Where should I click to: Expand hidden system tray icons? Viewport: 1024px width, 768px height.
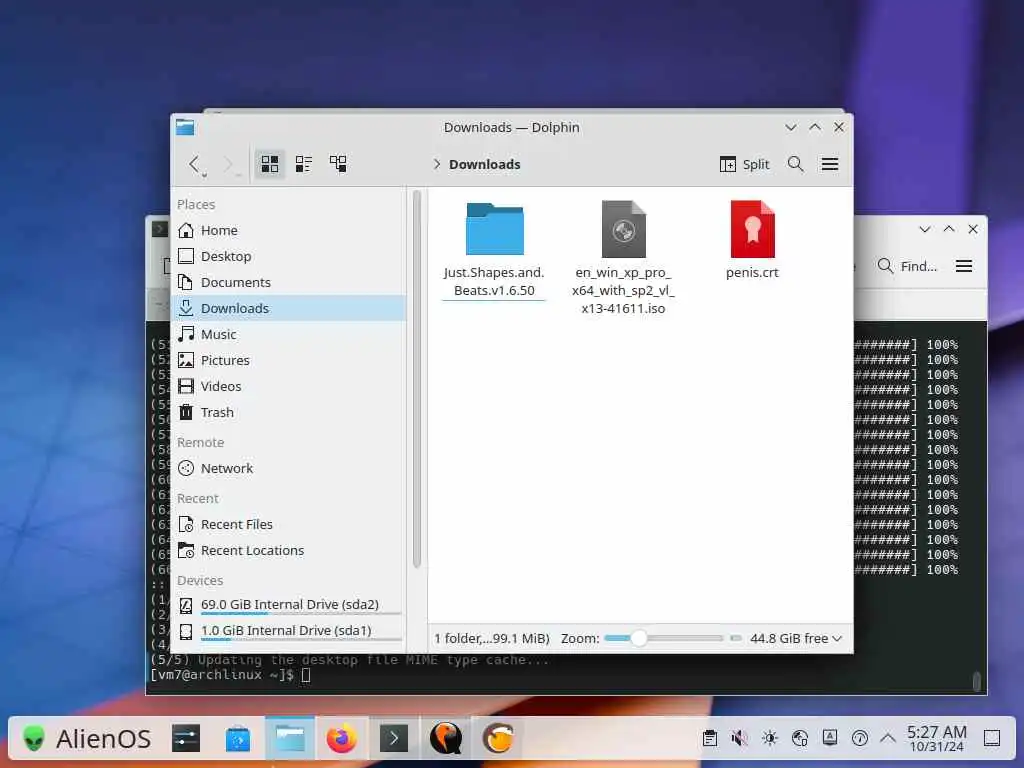[x=888, y=739]
